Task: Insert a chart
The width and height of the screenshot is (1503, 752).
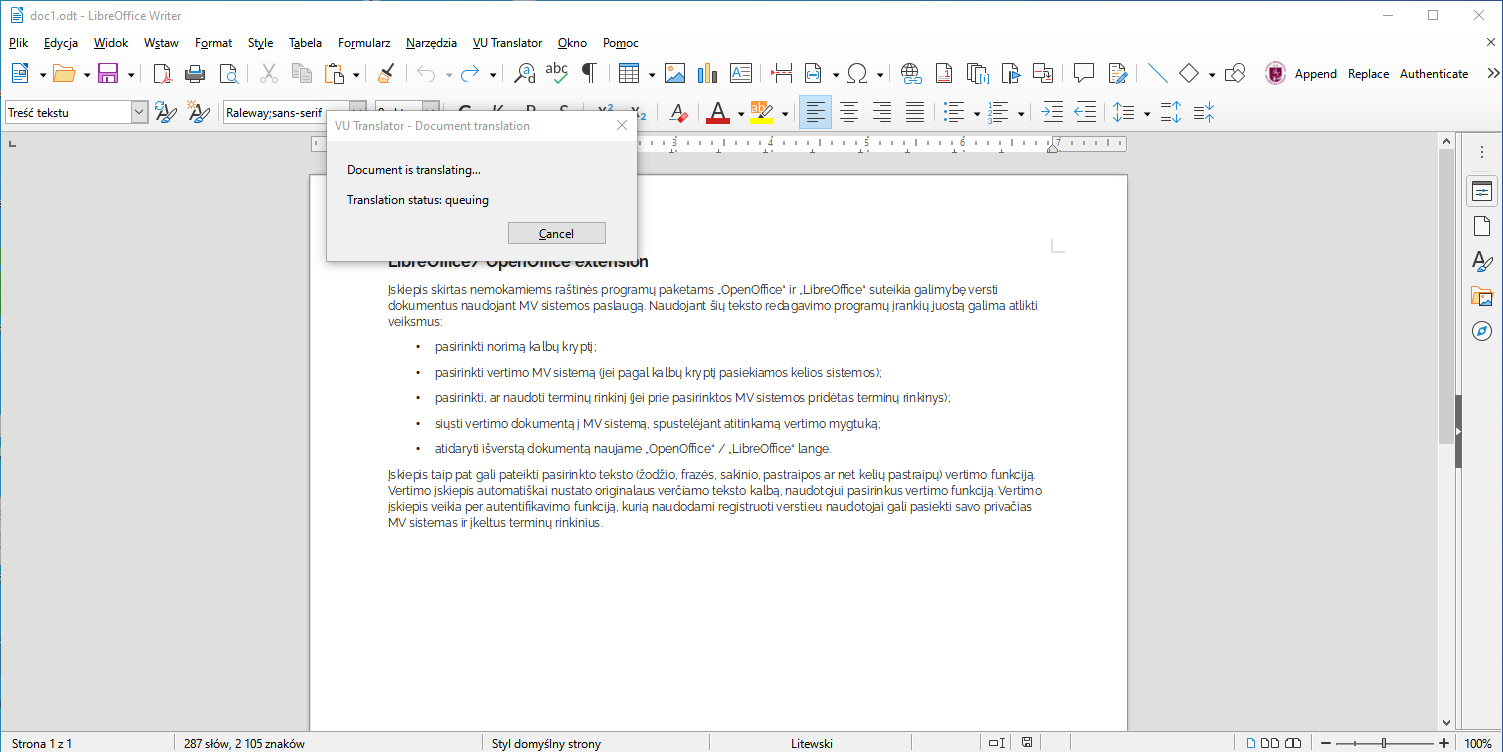Action: [x=708, y=73]
